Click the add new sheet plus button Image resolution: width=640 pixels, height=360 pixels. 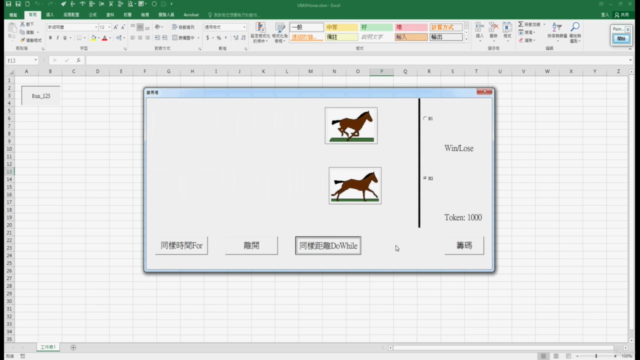73,347
